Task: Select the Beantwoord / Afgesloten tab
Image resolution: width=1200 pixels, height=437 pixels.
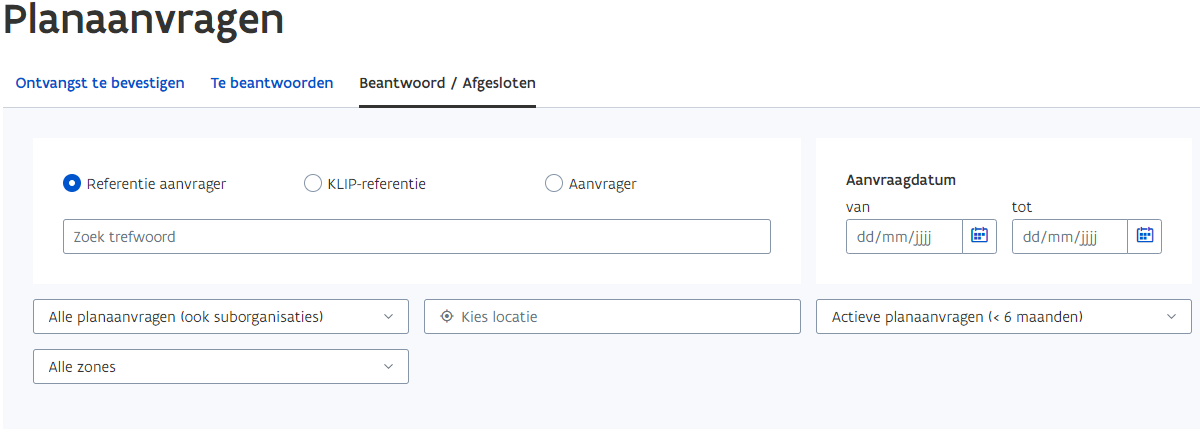Action: [448, 83]
